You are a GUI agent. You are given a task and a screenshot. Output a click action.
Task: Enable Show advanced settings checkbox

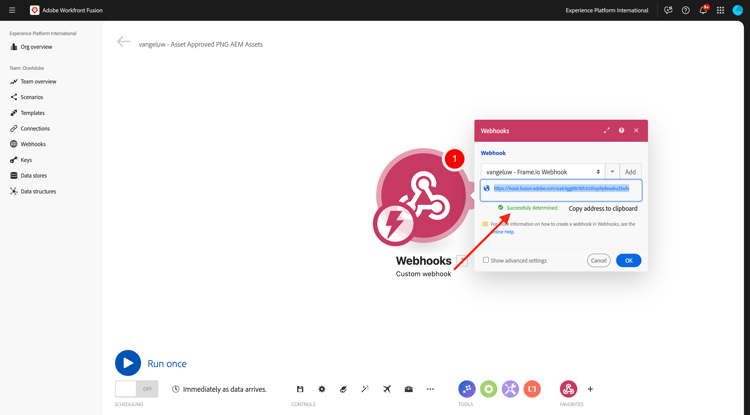point(486,260)
